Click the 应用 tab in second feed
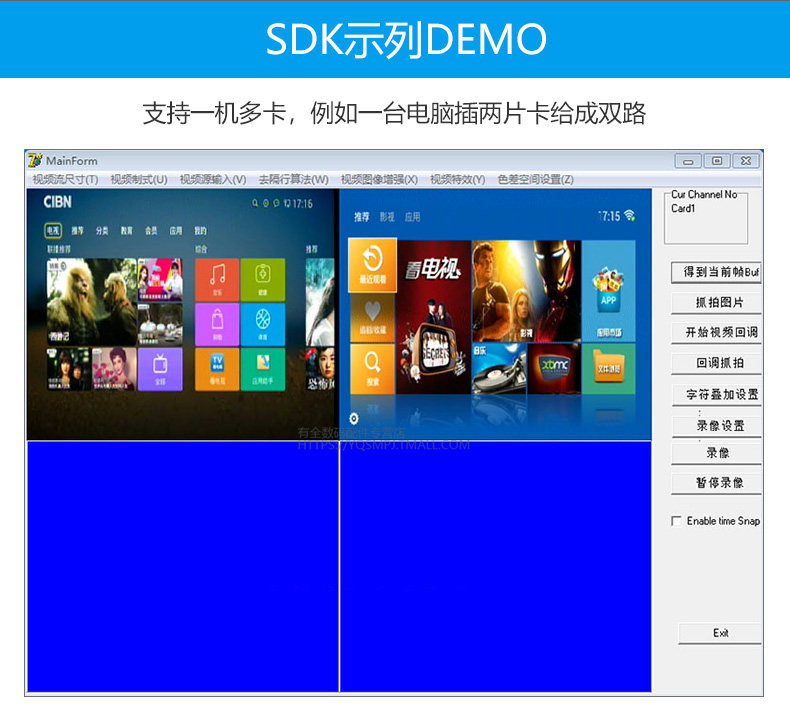The width and height of the screenshot is (790, 722). click(x=412, y=217)
